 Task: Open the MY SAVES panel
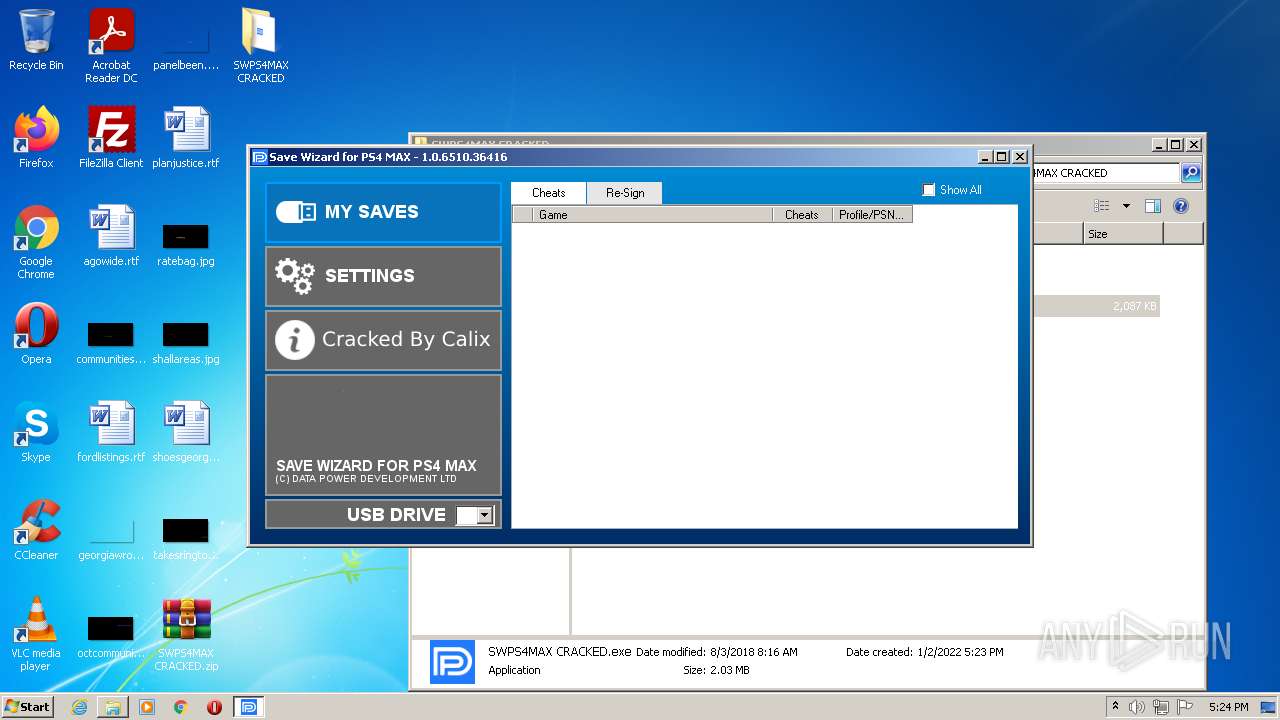click(x=383, y=212)
